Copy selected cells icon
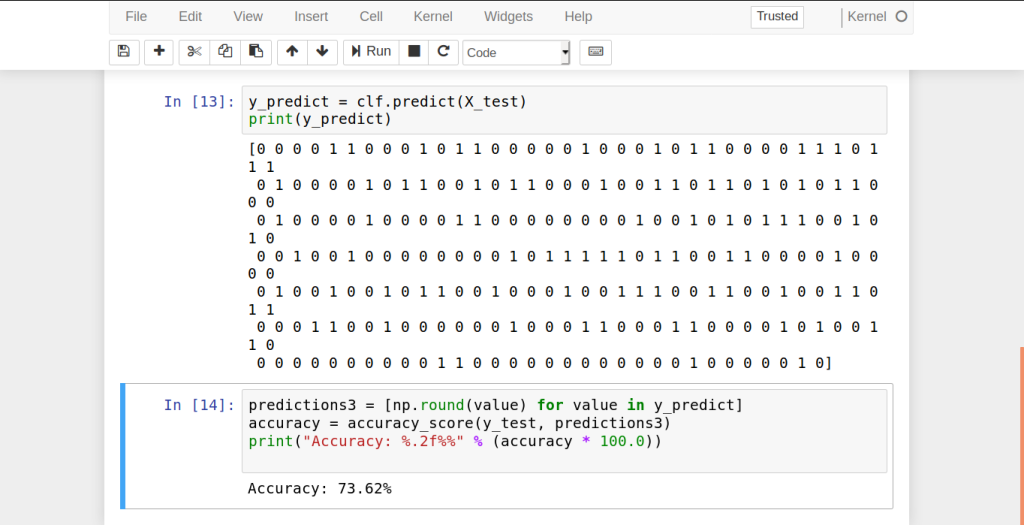This screenshot has width=1024, height=525. (225, 52)
